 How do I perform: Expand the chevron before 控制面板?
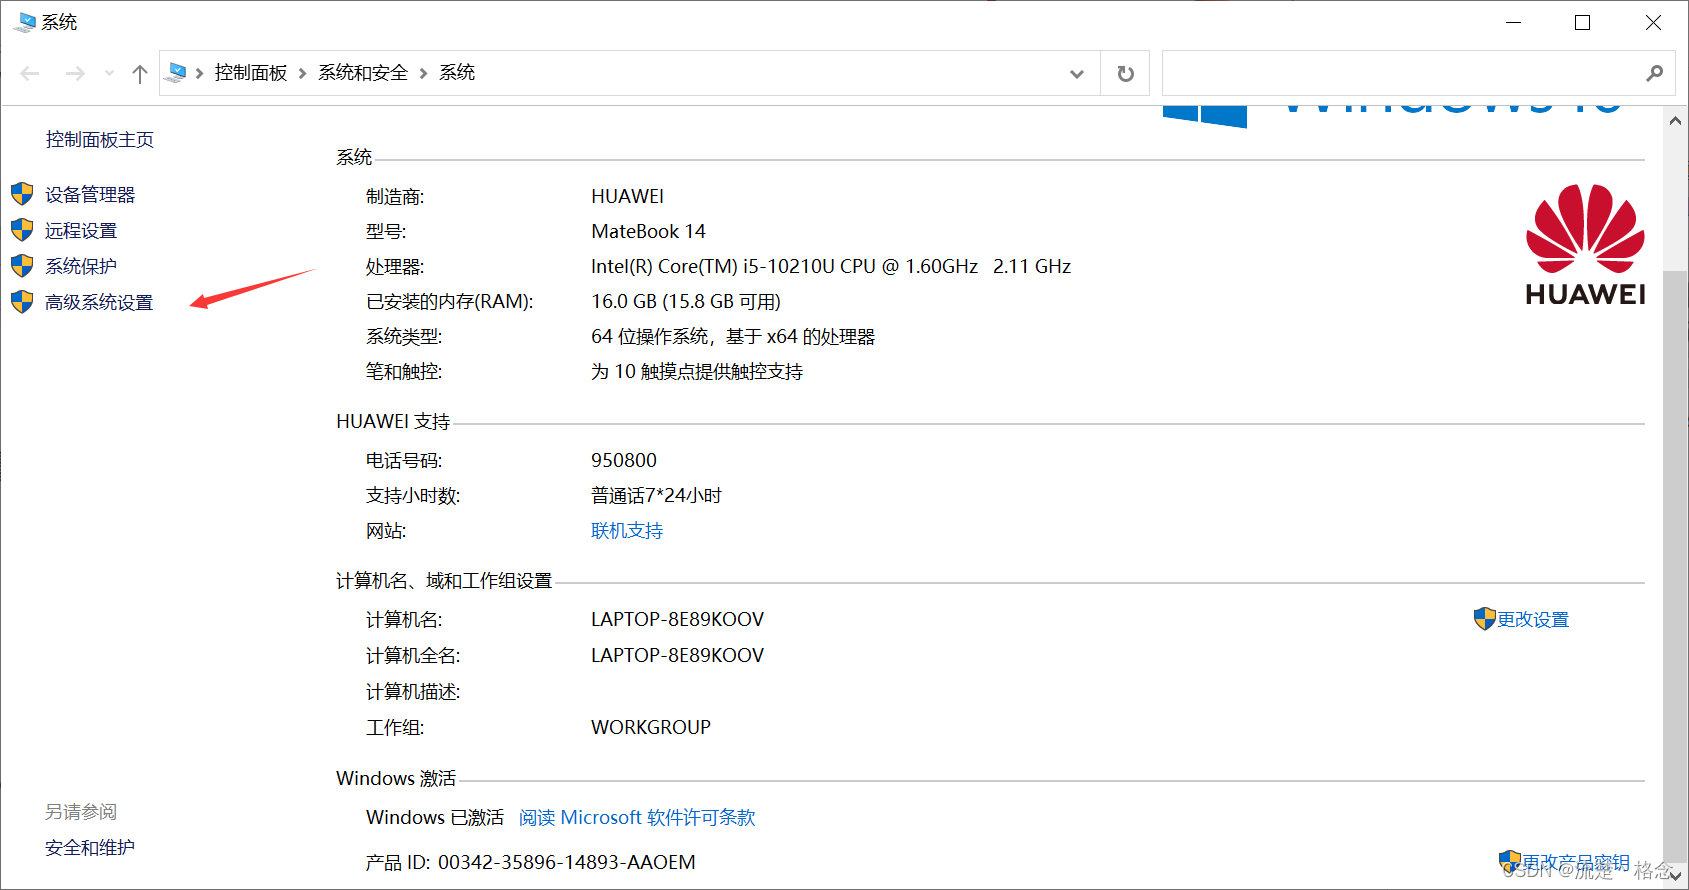(x=200, y=73)
